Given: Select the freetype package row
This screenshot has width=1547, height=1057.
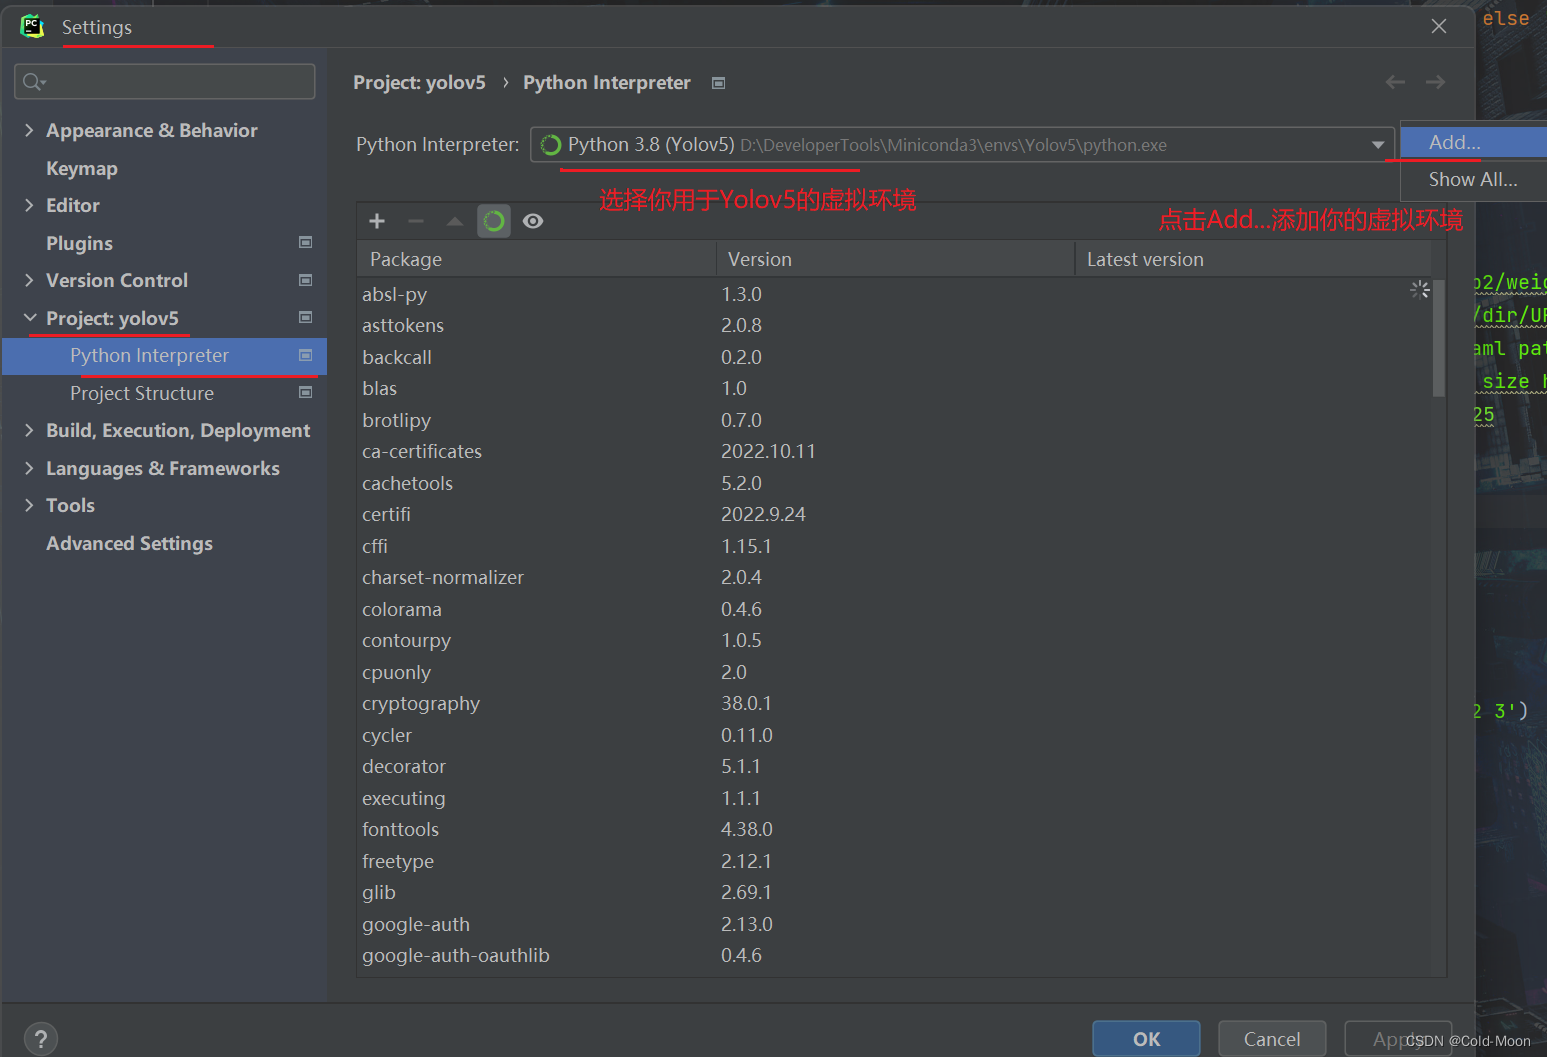Looking at the screenshot, I should tap(894, 861).
